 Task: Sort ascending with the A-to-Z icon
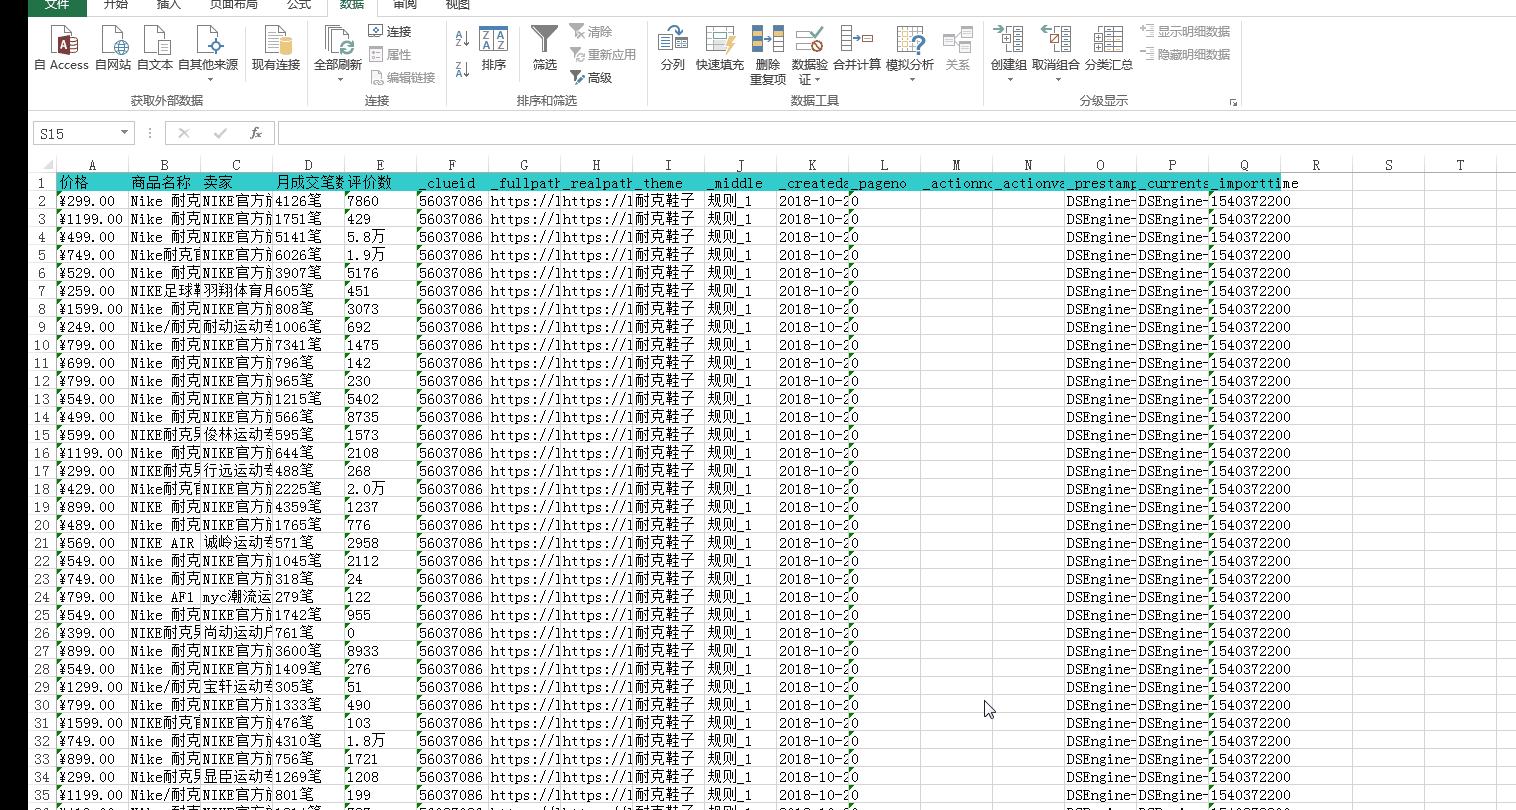(462, 39)
